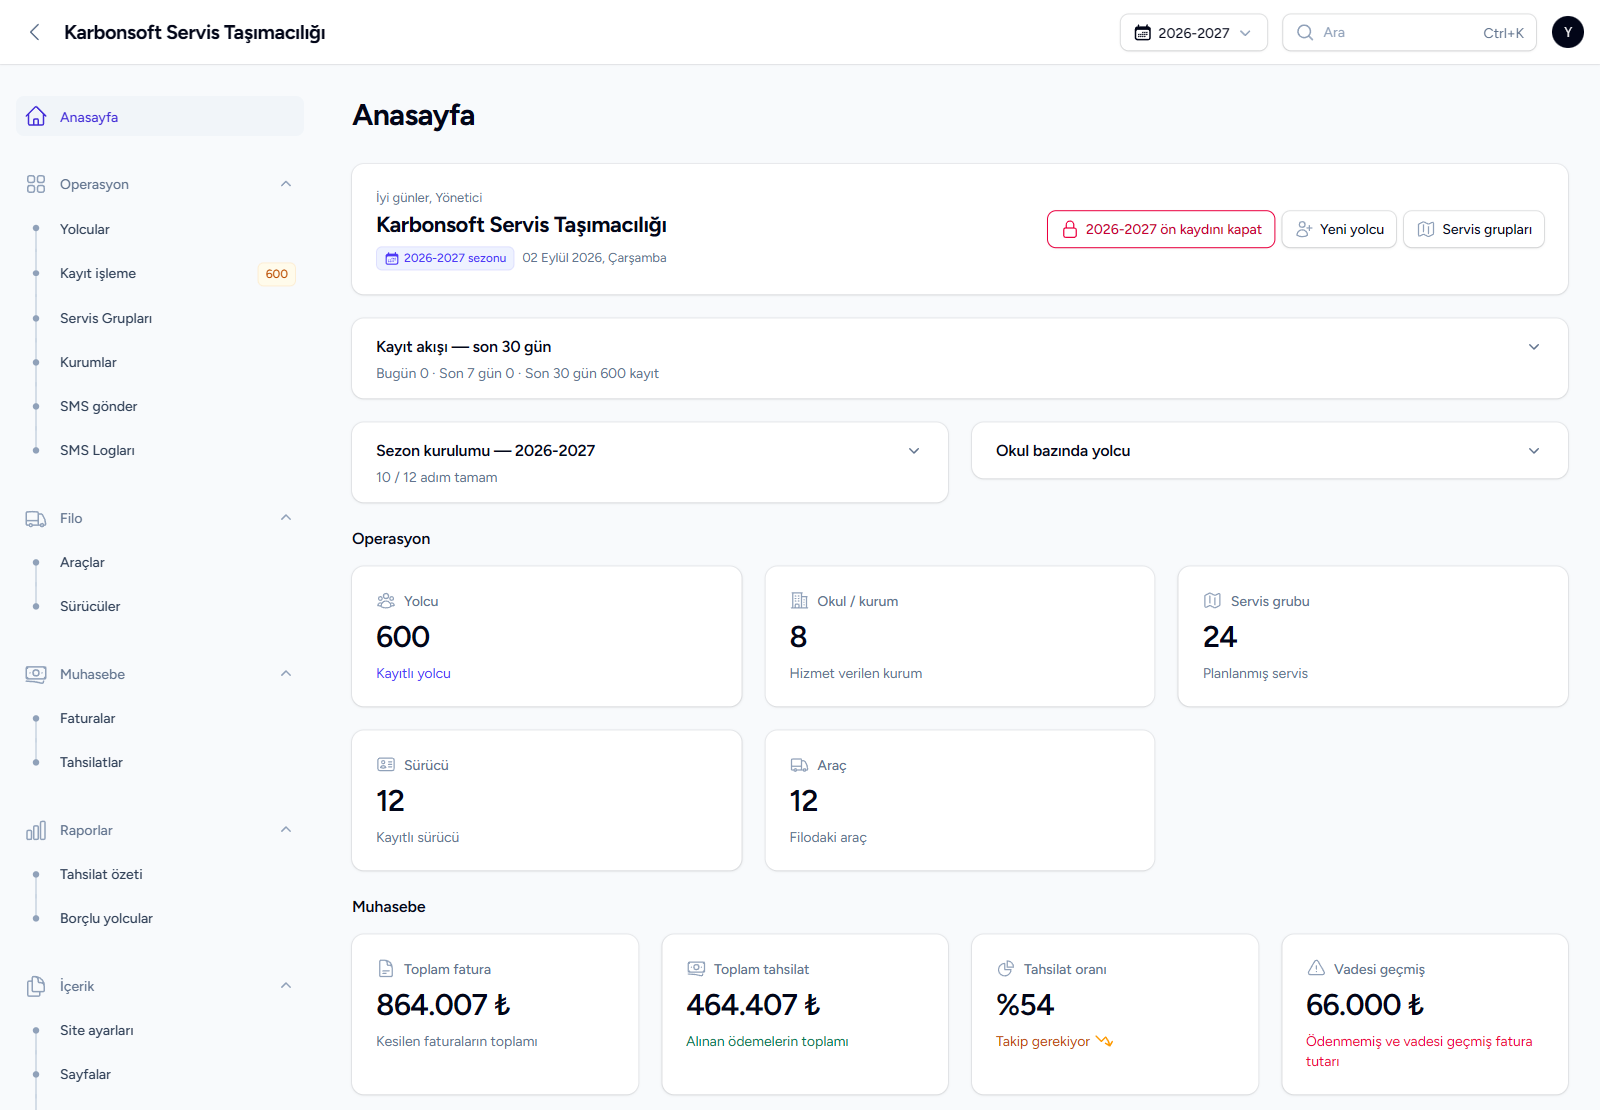1600x1110 pixels.
Task: Click the Operasyon grid icon
Action: coord(36,184)
